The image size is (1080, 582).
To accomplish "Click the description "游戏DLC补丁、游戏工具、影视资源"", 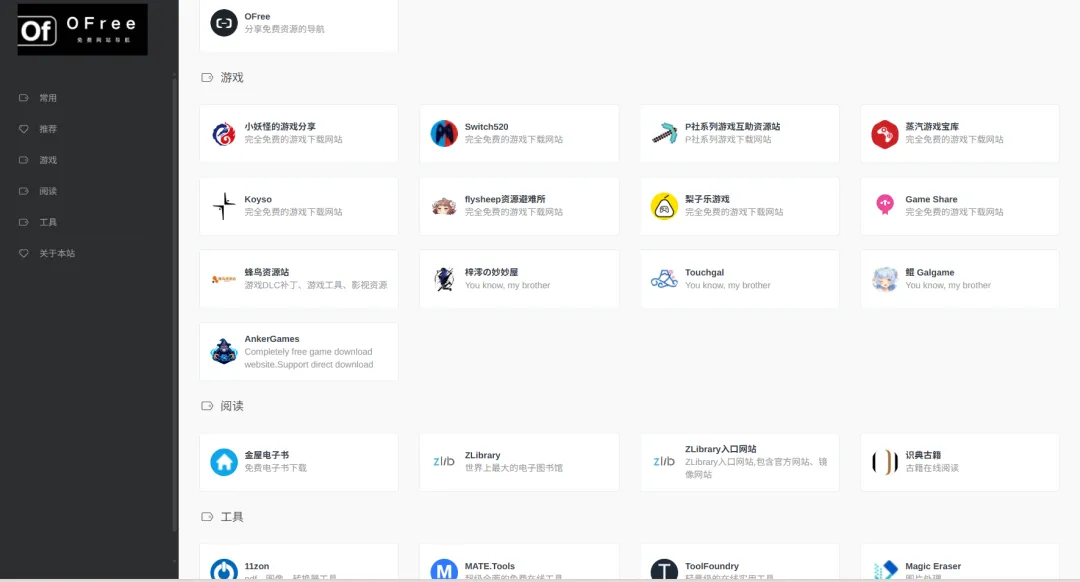I will (x=316, y=285).
